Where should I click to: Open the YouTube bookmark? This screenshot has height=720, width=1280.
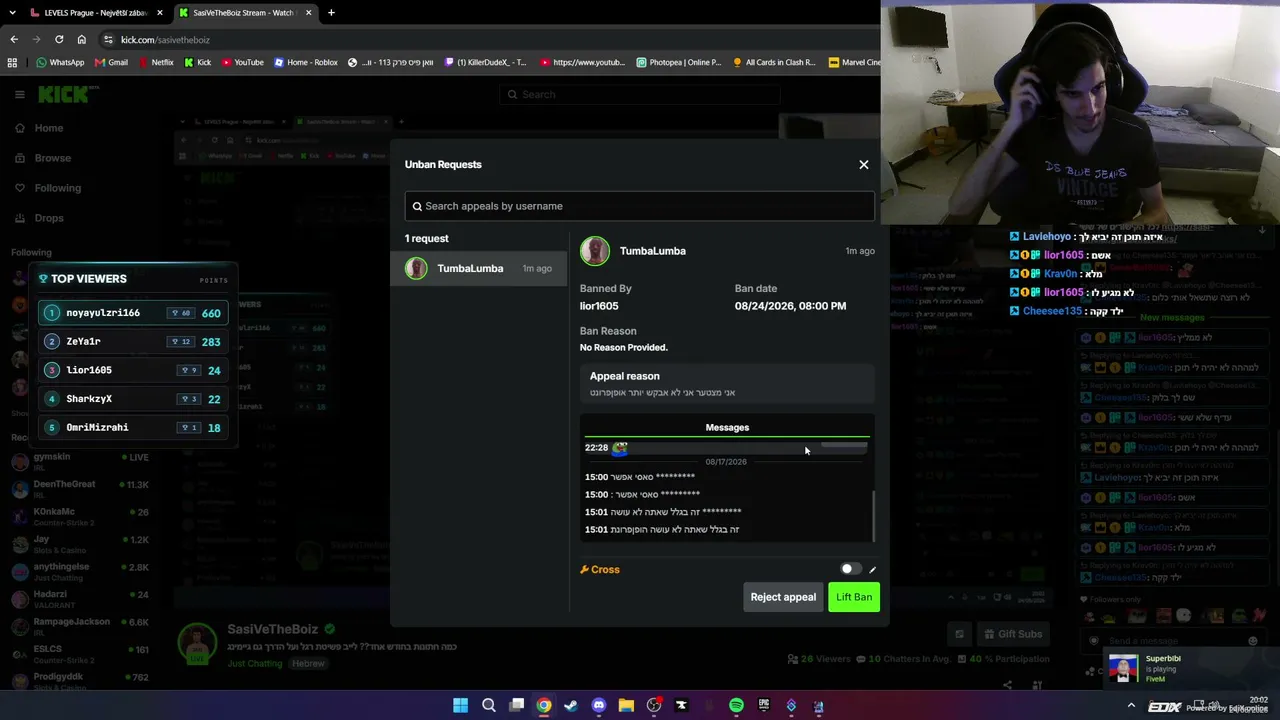pyautogui.click(x=242, y=62)
